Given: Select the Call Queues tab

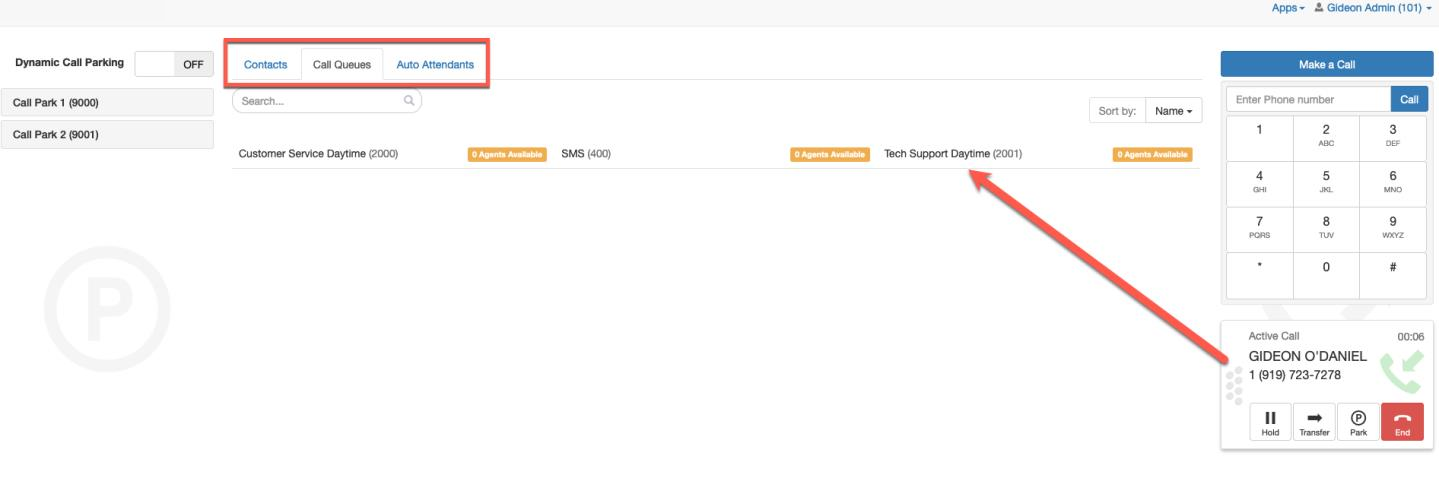Looking at the screenshot, I should coord(342,65).
